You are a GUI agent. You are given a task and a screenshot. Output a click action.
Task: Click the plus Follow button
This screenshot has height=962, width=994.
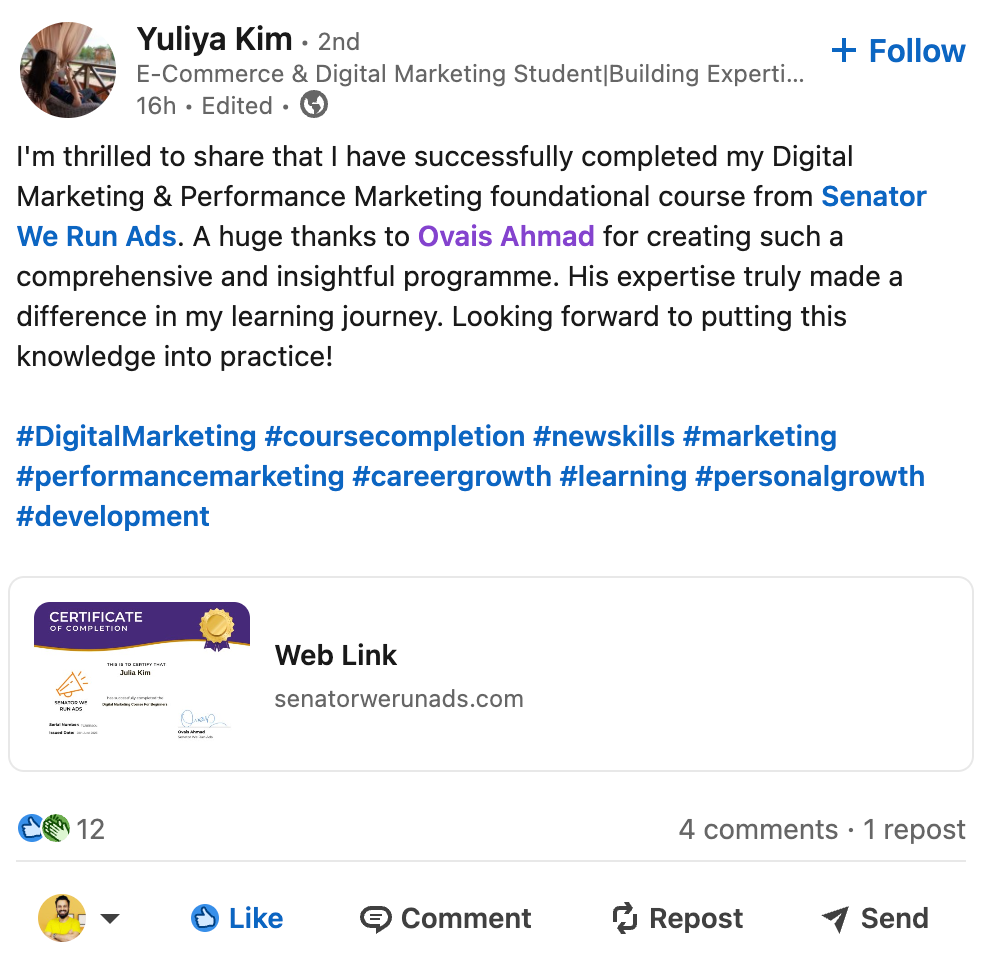pos(897,51)
